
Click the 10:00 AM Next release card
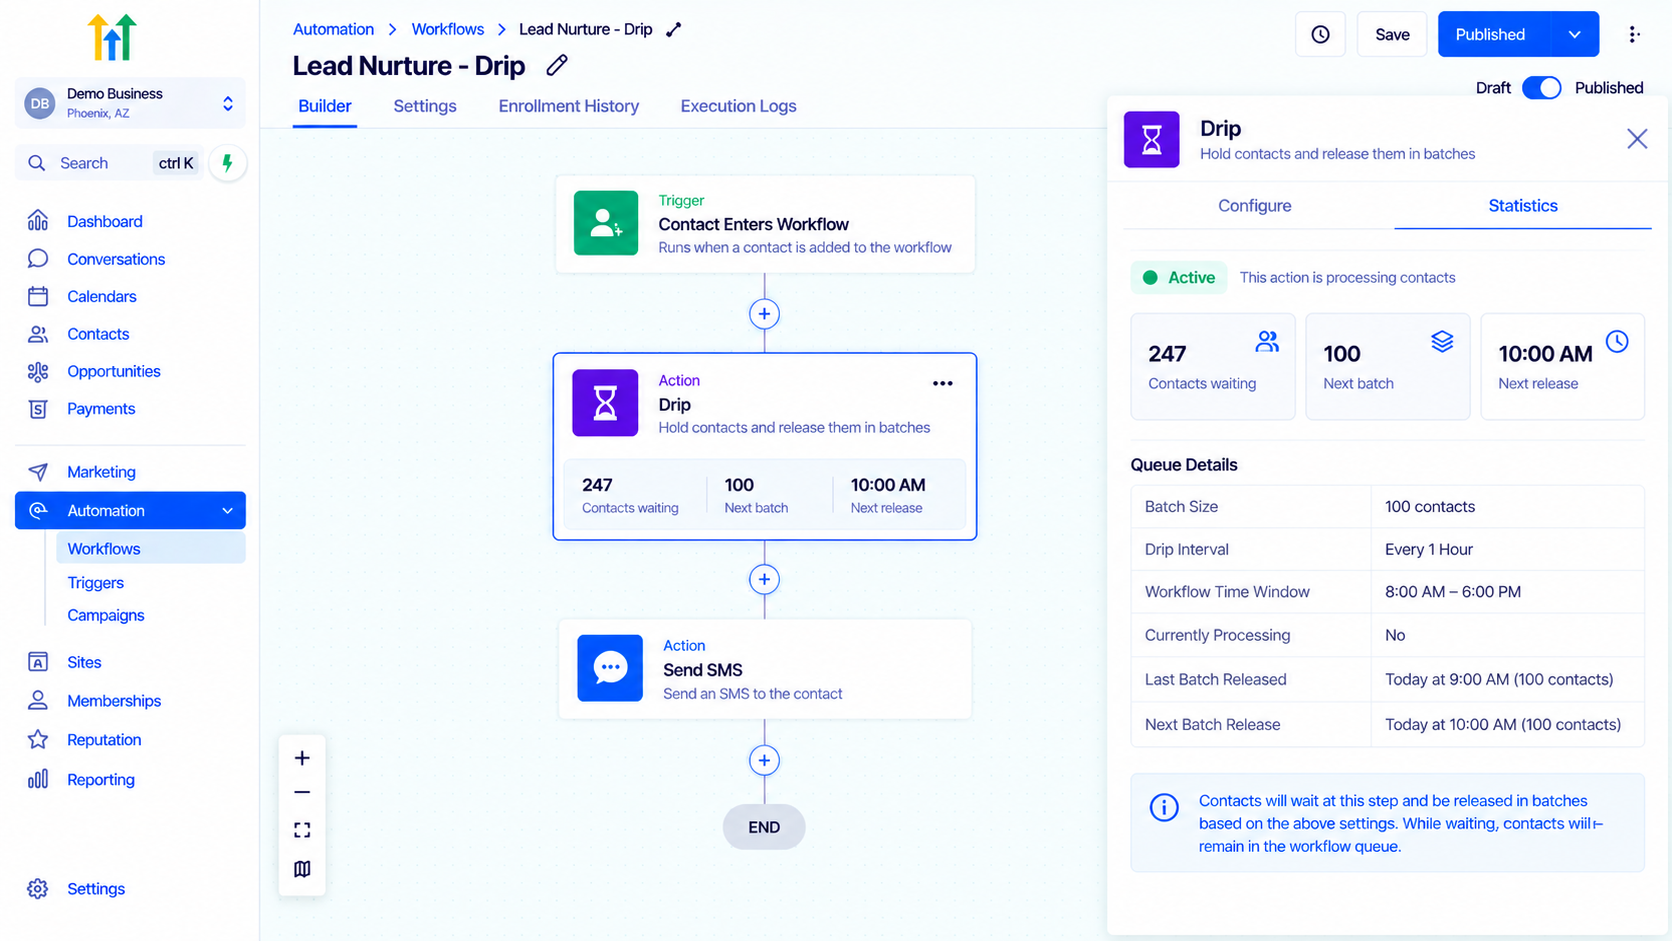coord(1562,367)
